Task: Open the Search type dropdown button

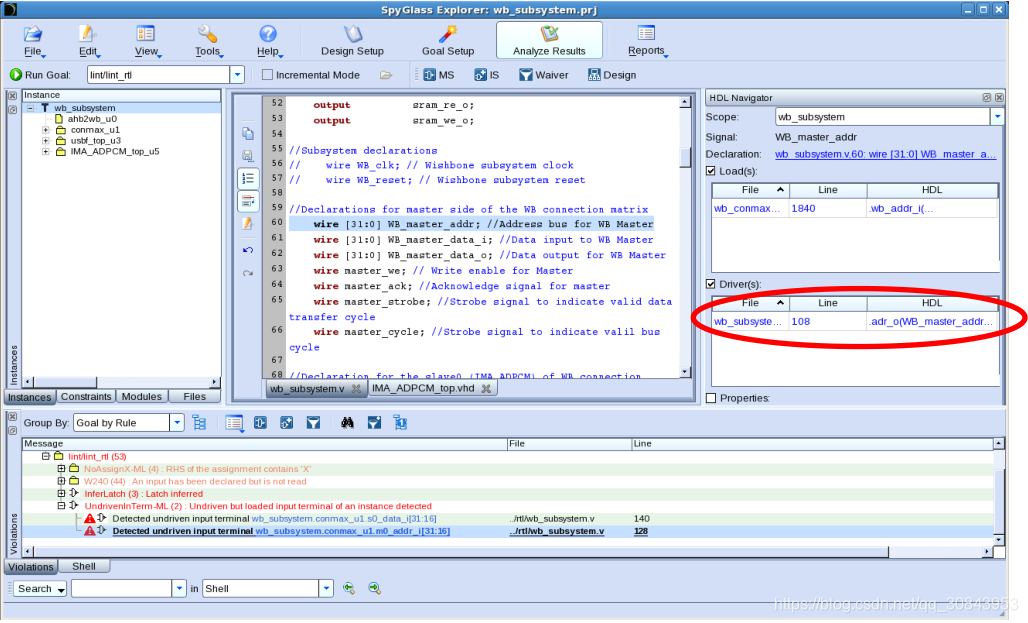Action: coord(40,588)
